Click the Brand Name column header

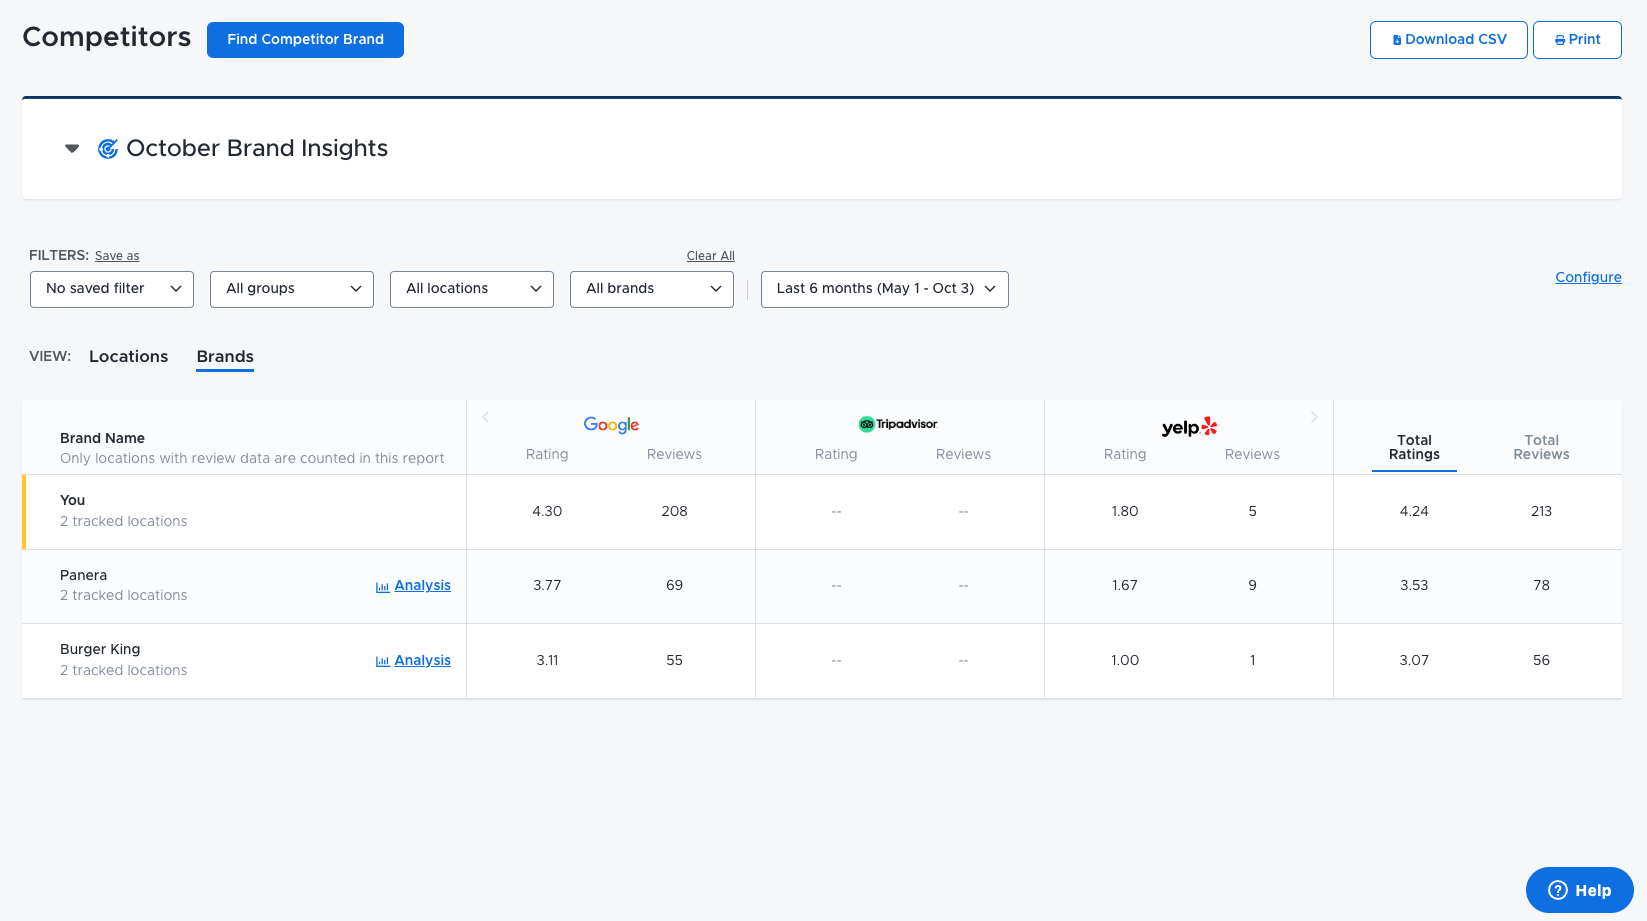[x=102, y=438]
